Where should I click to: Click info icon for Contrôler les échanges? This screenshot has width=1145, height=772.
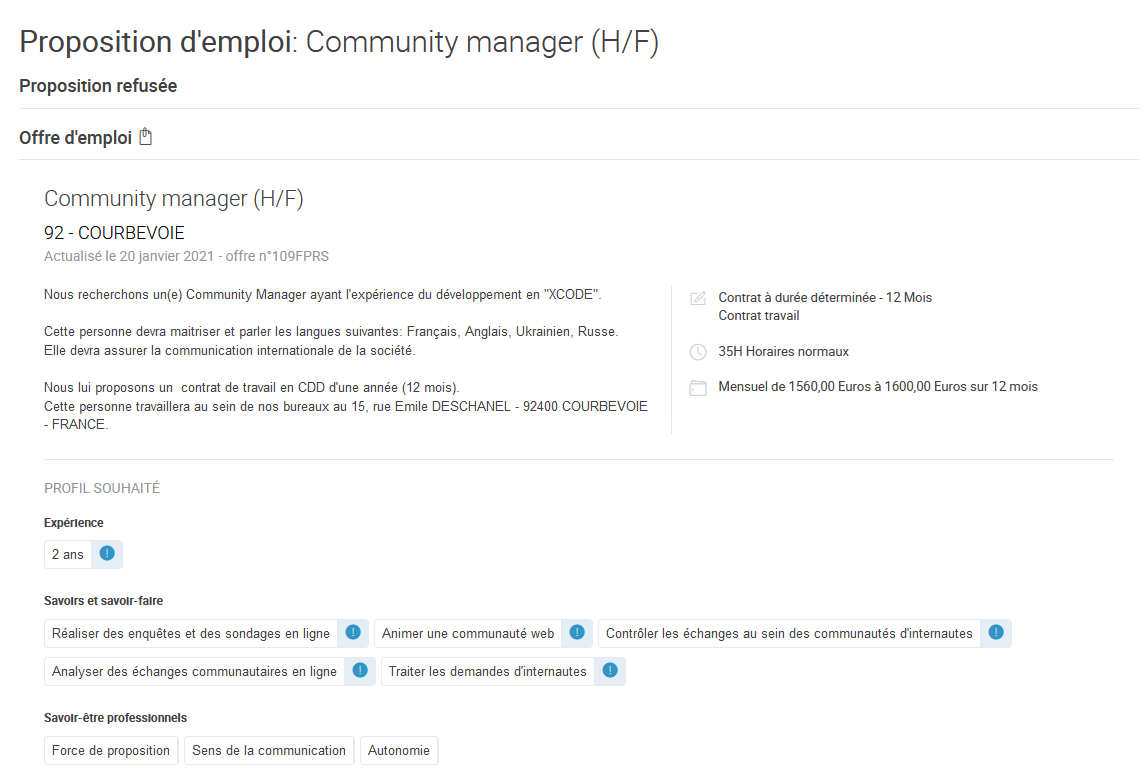click(x=995, y=632)
